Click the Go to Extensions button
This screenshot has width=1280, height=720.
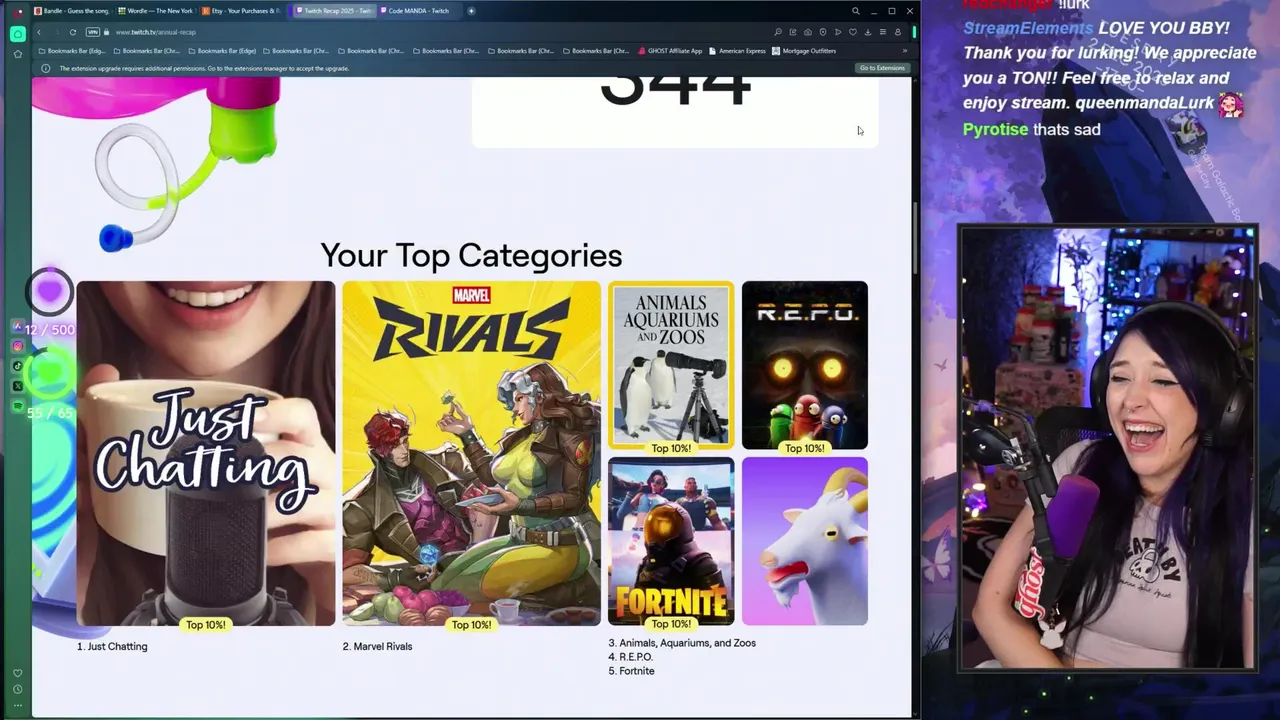point(882,68)
